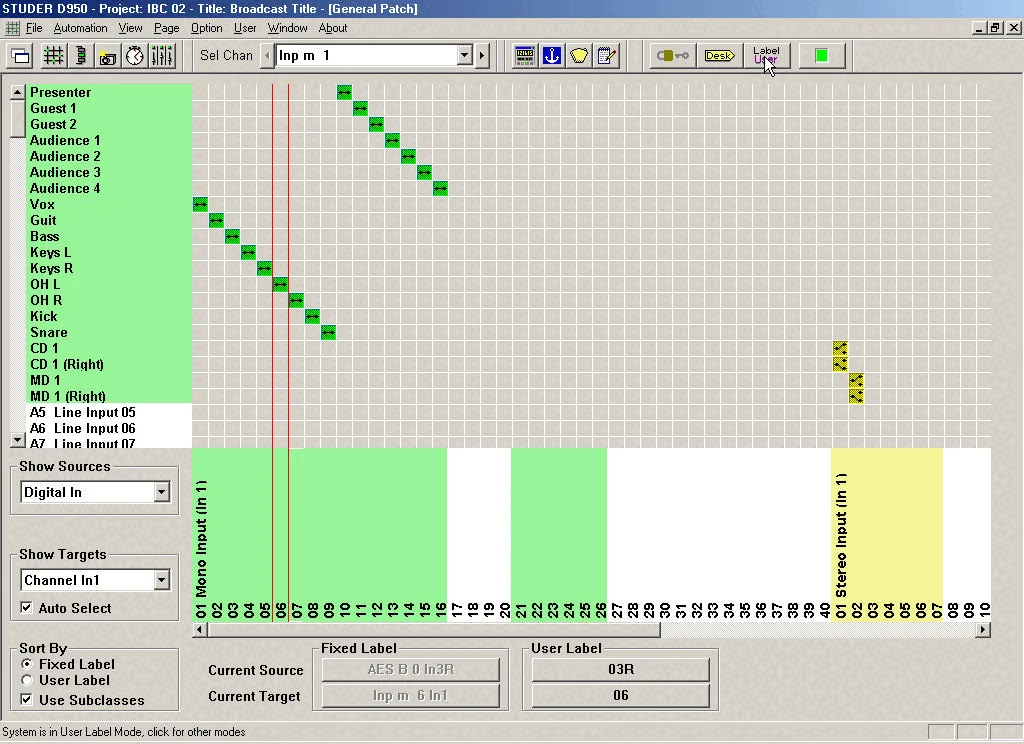
Task: Click the vertical source list scrollbar thumb
Action: tap(18, 118)
